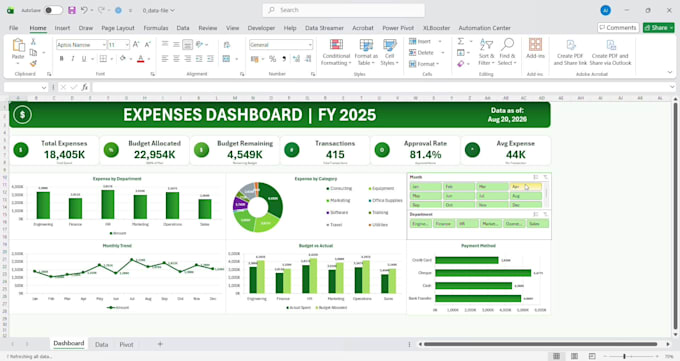Increase font size with the large A icon

[136, 44]
